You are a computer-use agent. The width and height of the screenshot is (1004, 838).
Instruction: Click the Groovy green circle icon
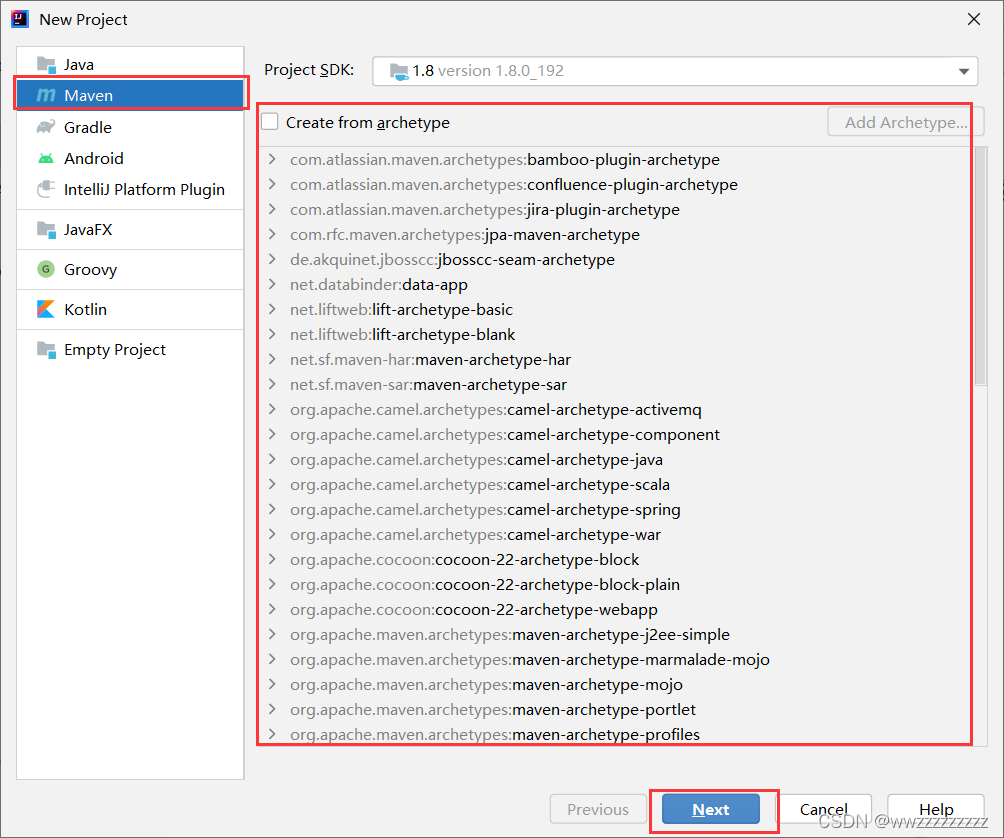click(x=45, y=270)
